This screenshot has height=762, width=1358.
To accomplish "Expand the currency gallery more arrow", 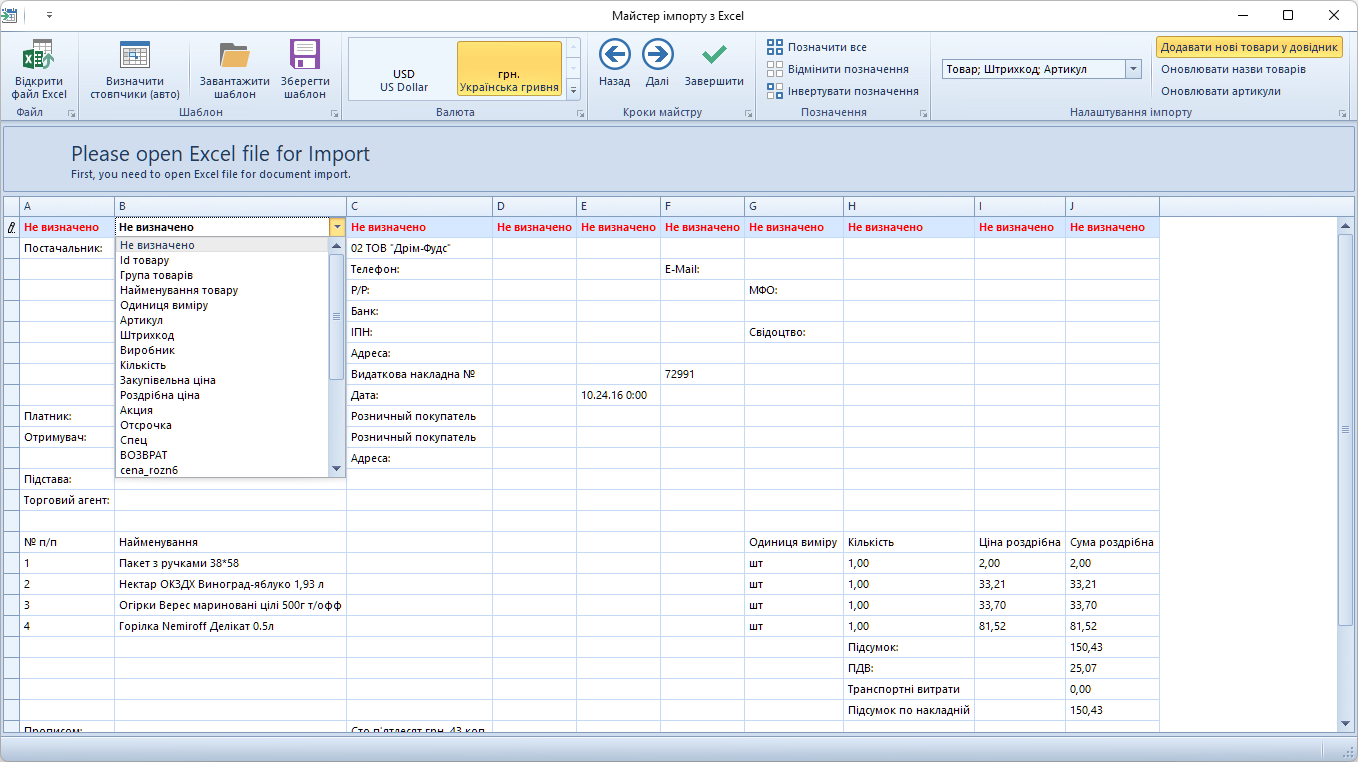I will [573, 90].
